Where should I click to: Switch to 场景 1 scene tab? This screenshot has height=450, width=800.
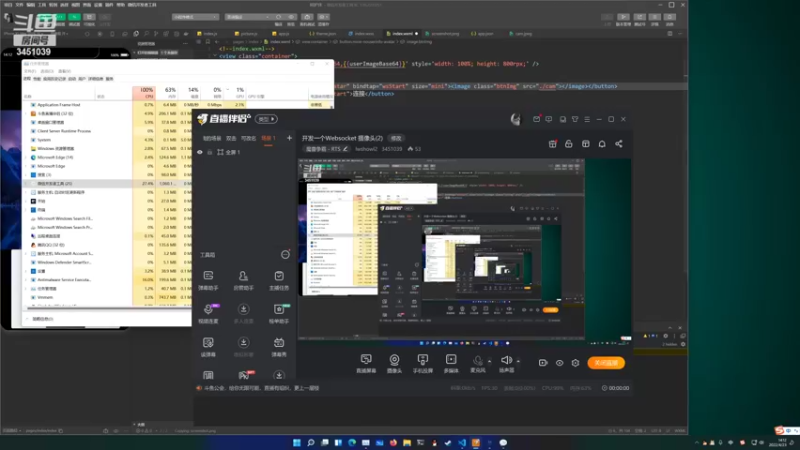click(x=268, y=138)
